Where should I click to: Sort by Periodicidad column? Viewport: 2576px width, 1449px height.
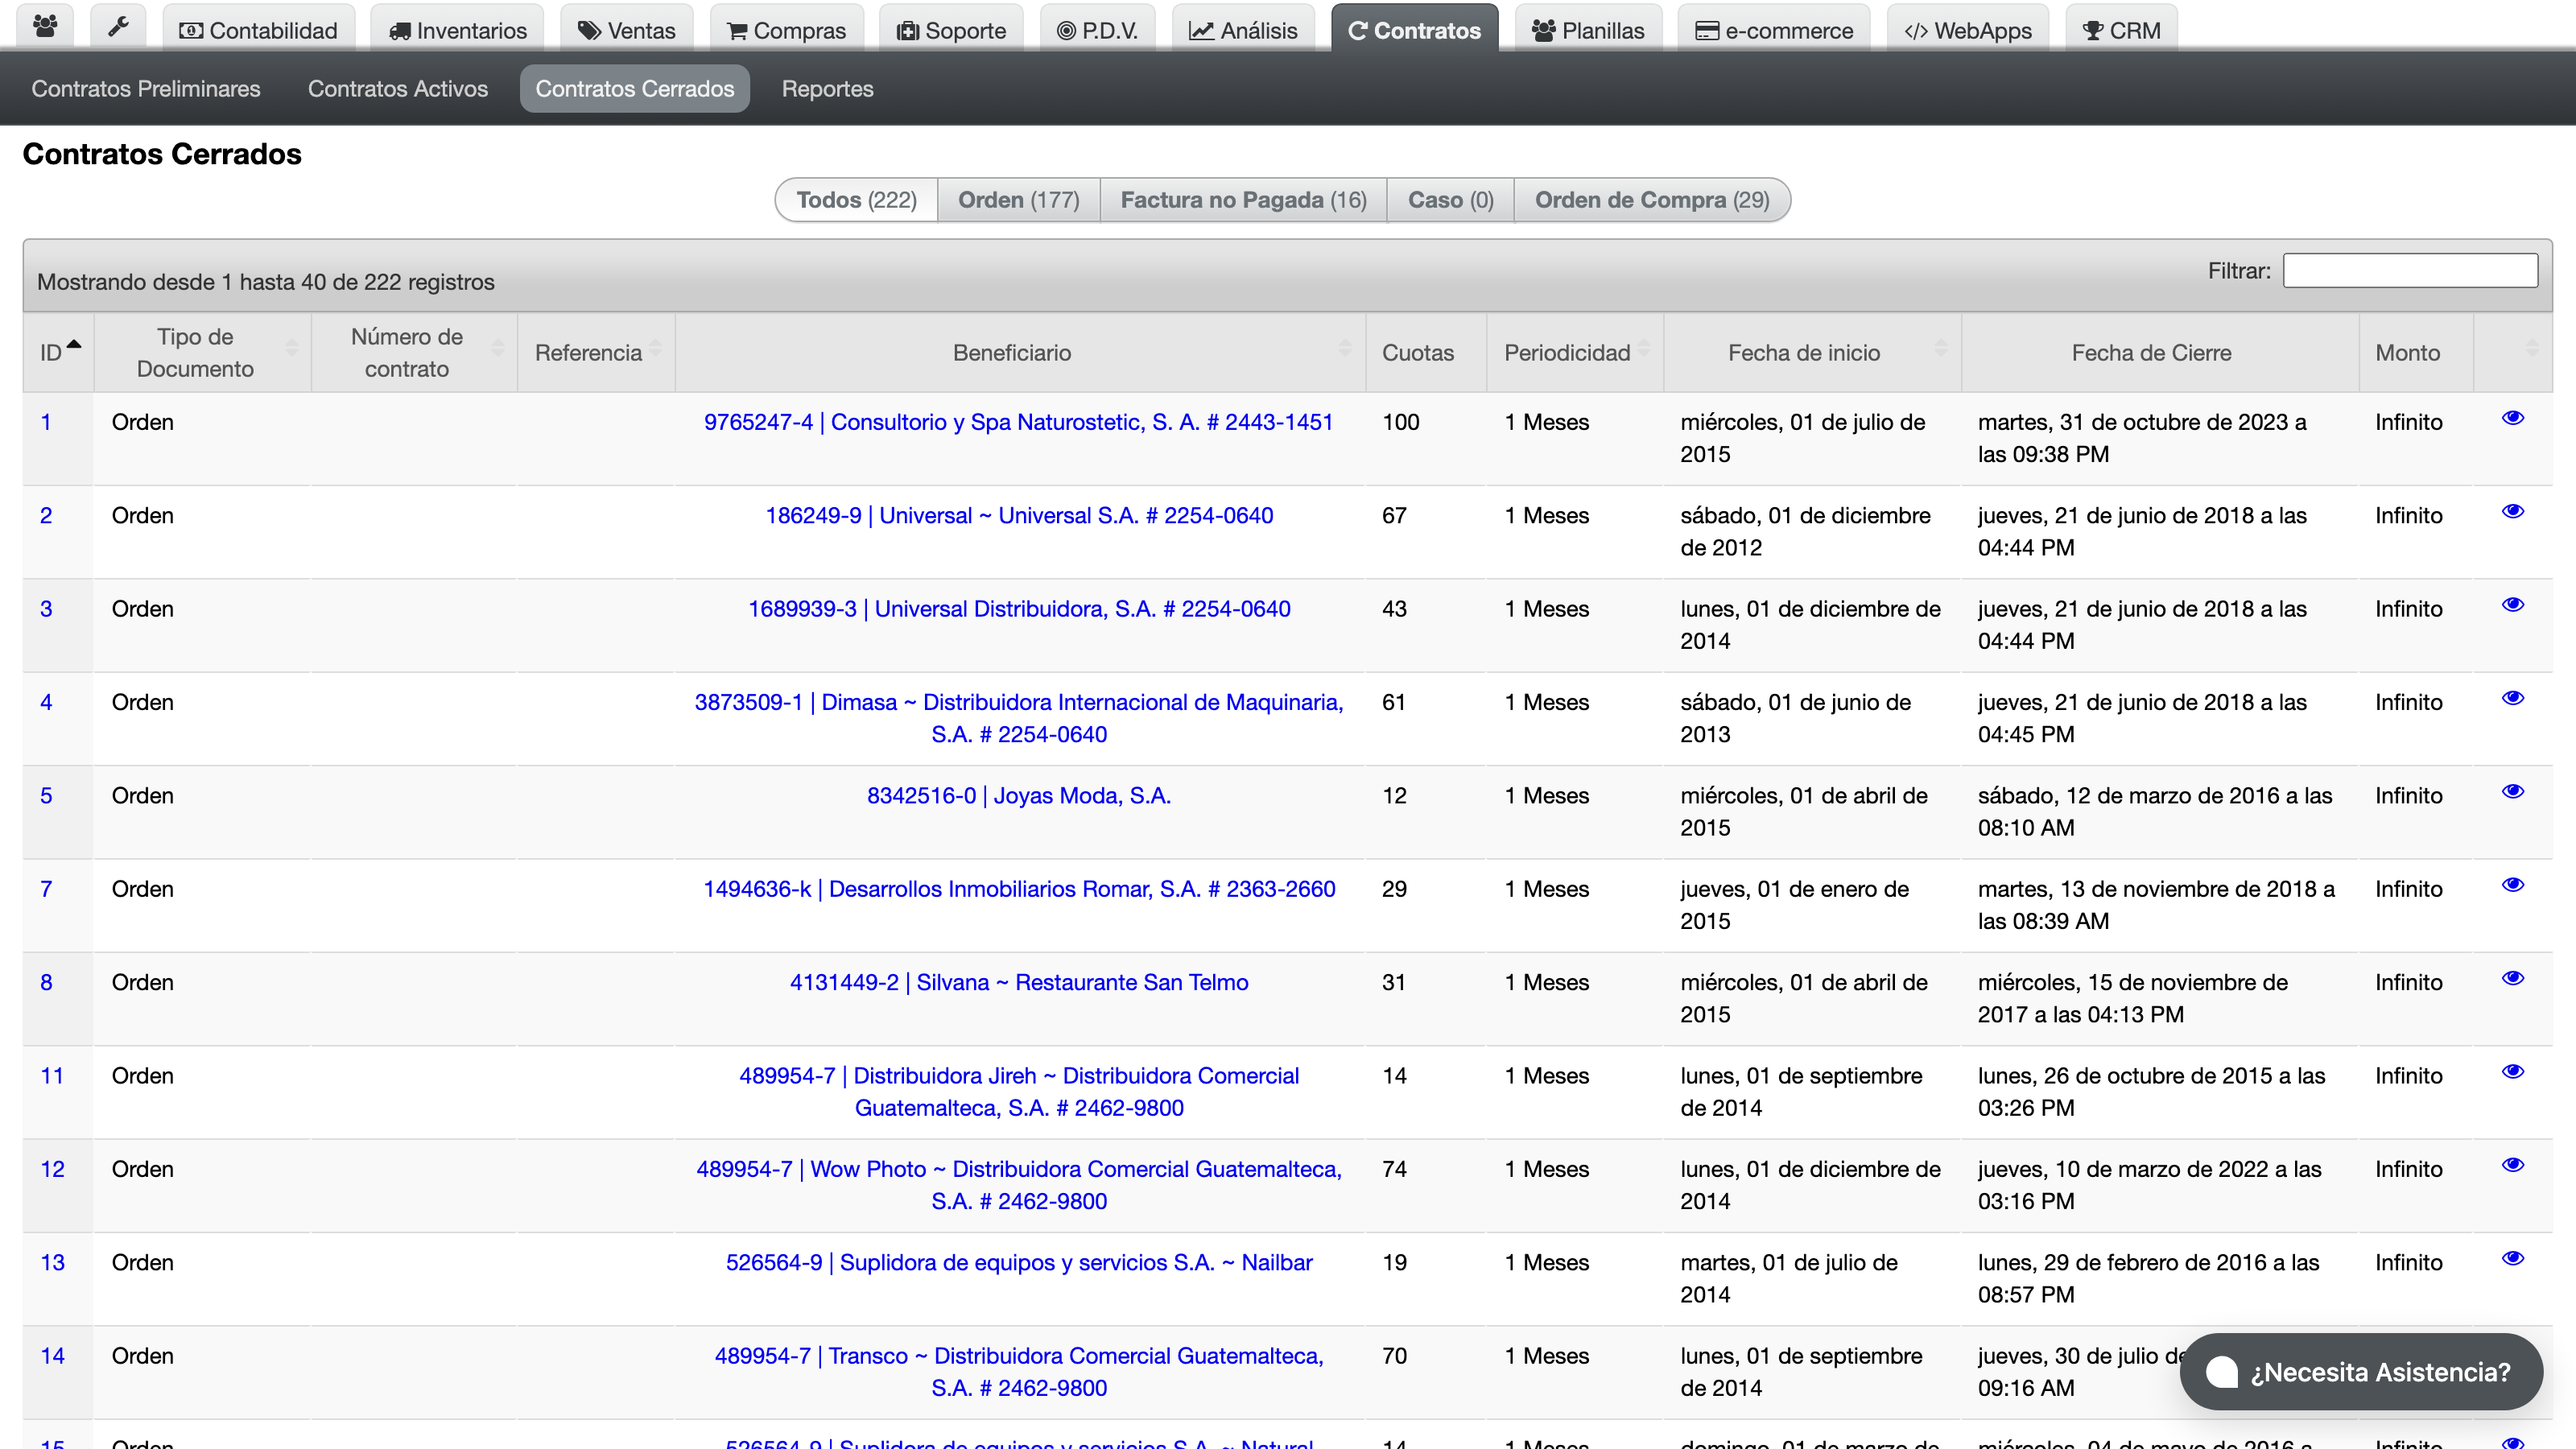tap(1575, 352)
